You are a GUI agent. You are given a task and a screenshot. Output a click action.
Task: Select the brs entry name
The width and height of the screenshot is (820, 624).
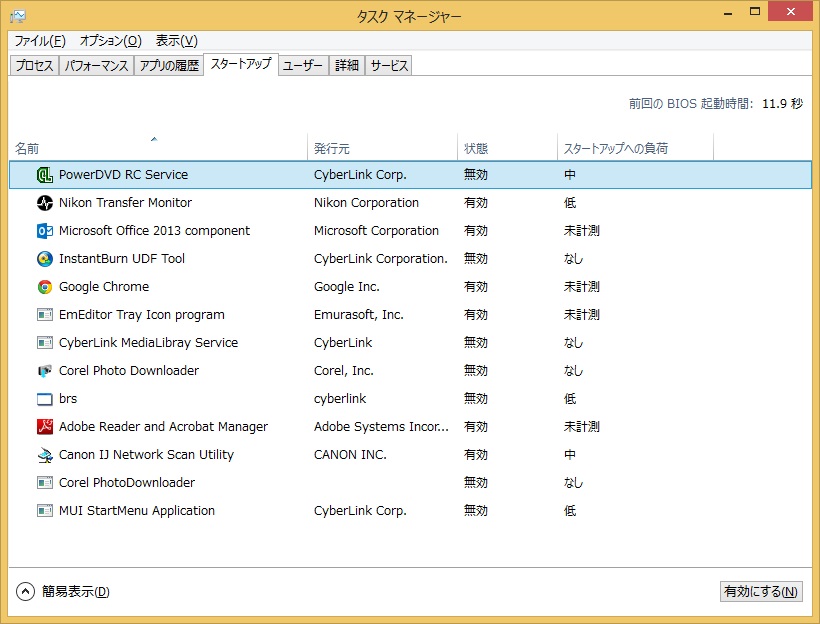(68, 399)
